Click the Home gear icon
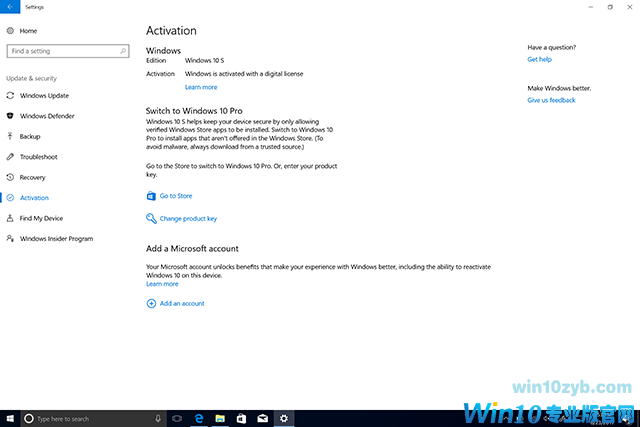 click(10, 31)
